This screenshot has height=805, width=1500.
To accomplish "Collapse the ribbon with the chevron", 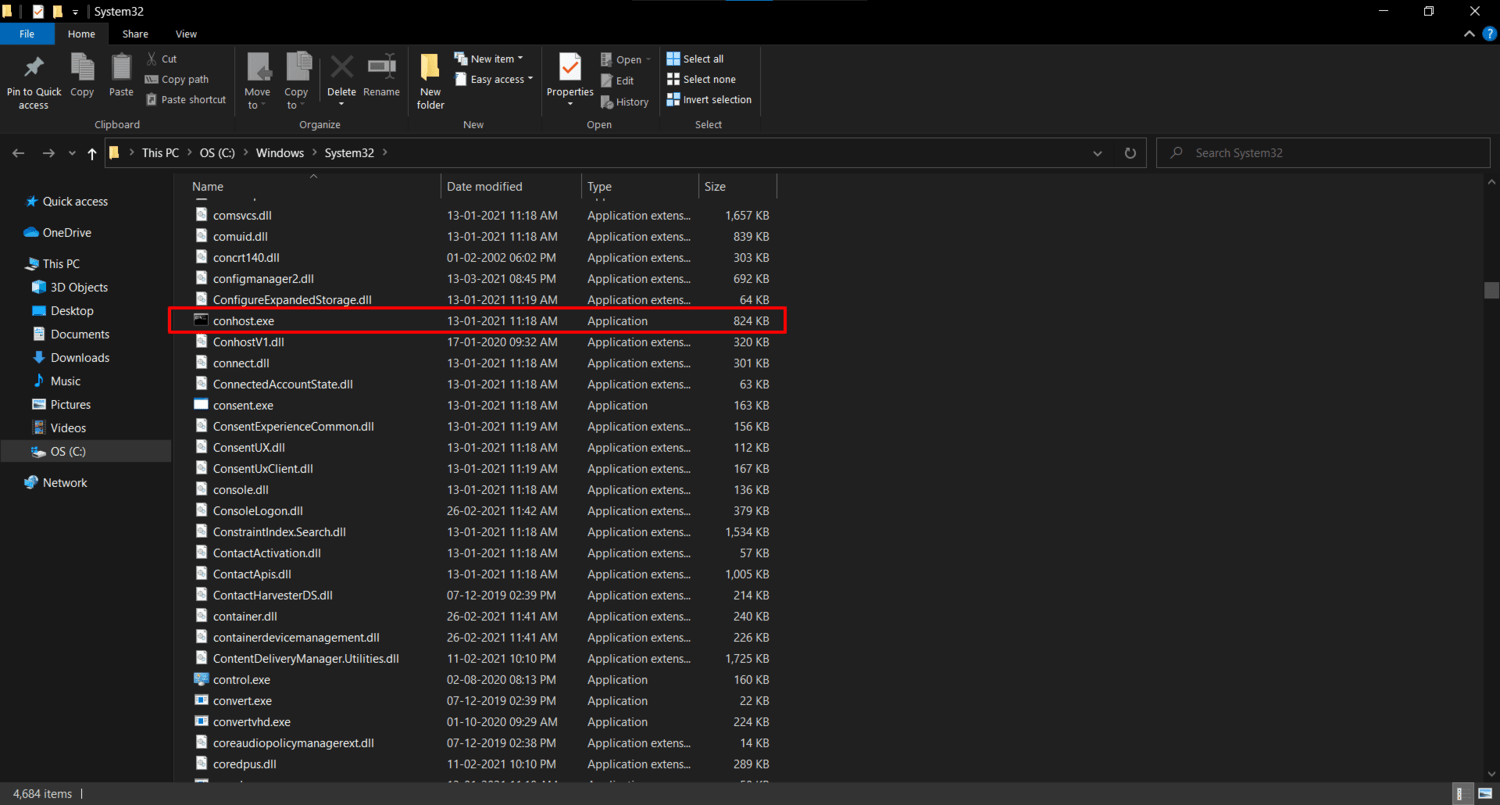I will (1470, 34).
